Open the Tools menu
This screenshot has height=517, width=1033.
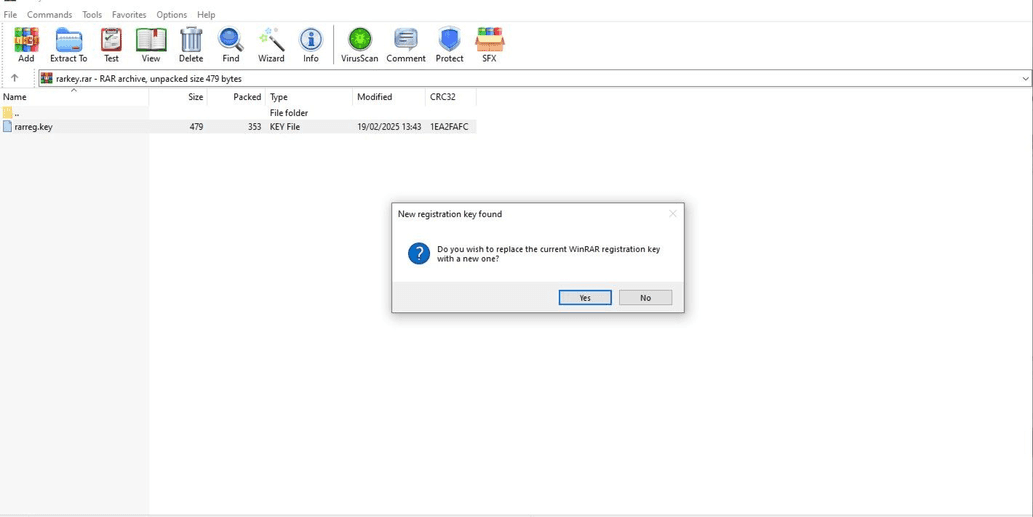point(92,14)
